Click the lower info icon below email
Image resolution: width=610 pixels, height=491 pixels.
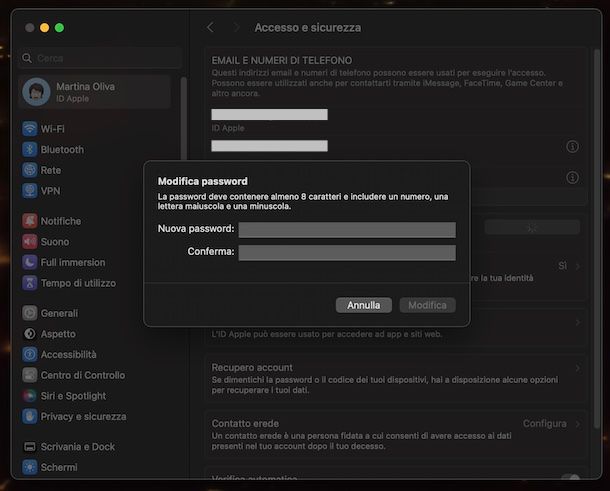tap(572, 177)
